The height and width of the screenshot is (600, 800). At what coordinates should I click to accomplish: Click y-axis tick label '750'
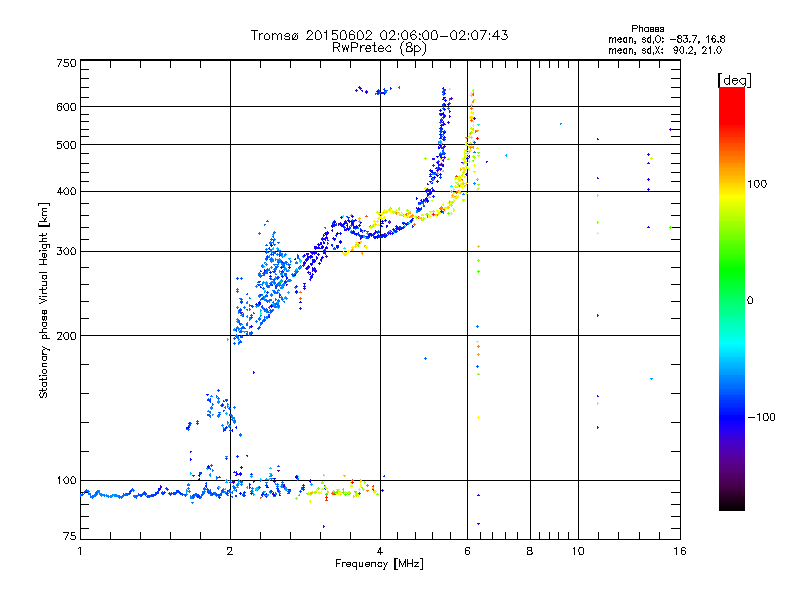tap(66, 63)
